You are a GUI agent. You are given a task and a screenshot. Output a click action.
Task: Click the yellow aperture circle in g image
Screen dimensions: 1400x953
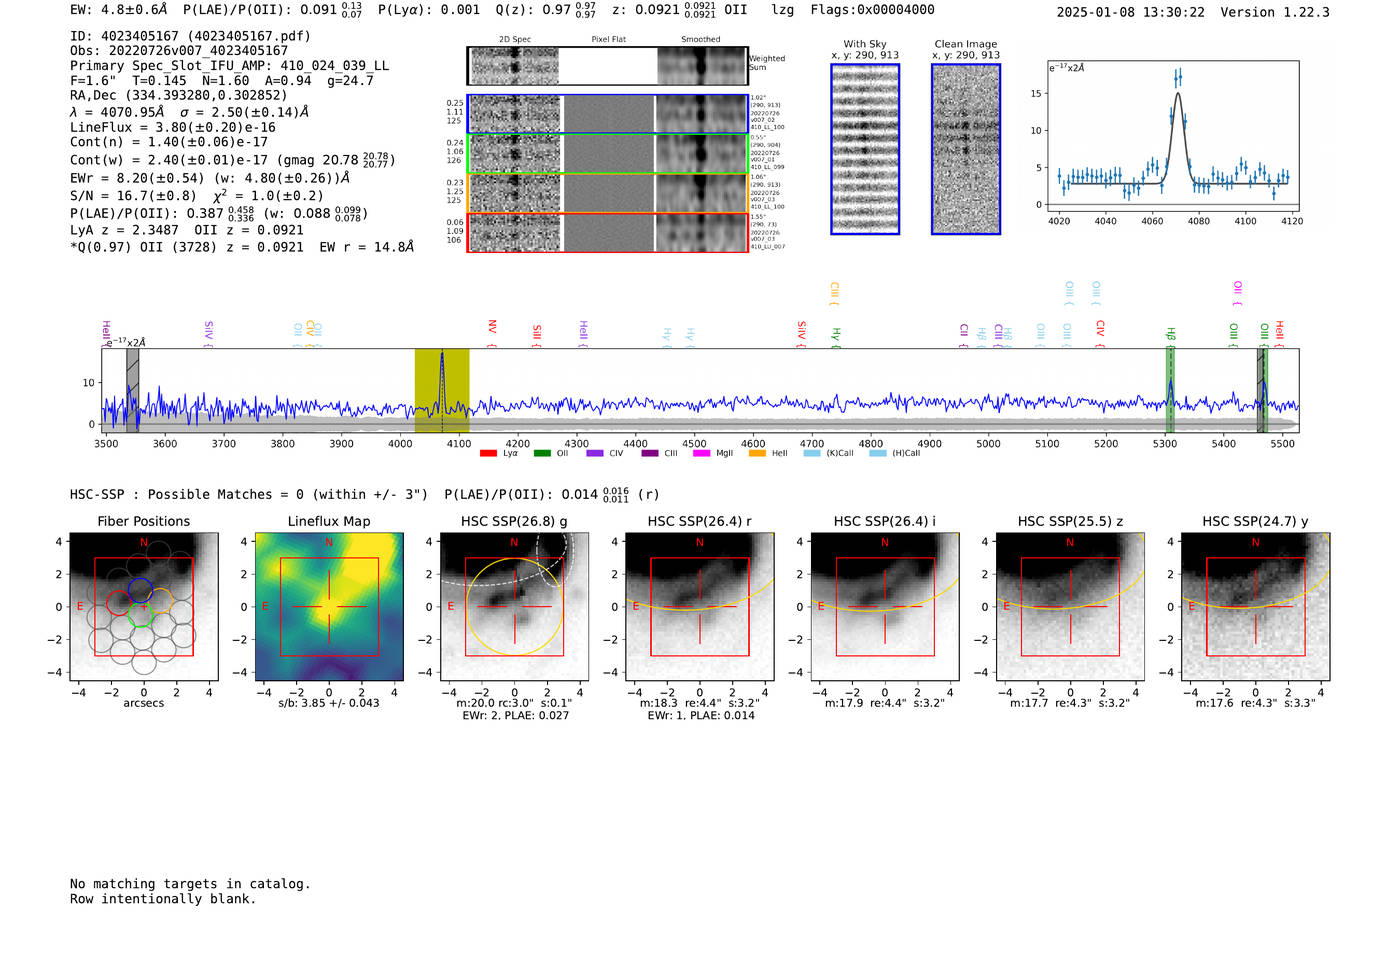(514, 607)
